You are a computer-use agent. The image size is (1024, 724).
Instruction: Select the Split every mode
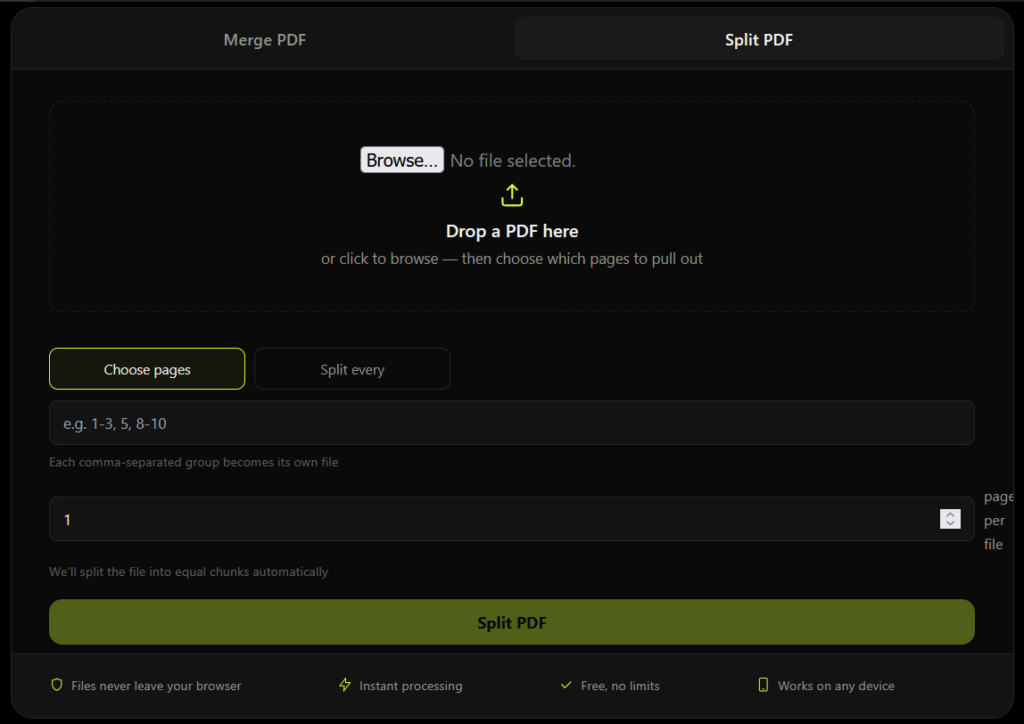pyautogui.click(x=352, y=369)
